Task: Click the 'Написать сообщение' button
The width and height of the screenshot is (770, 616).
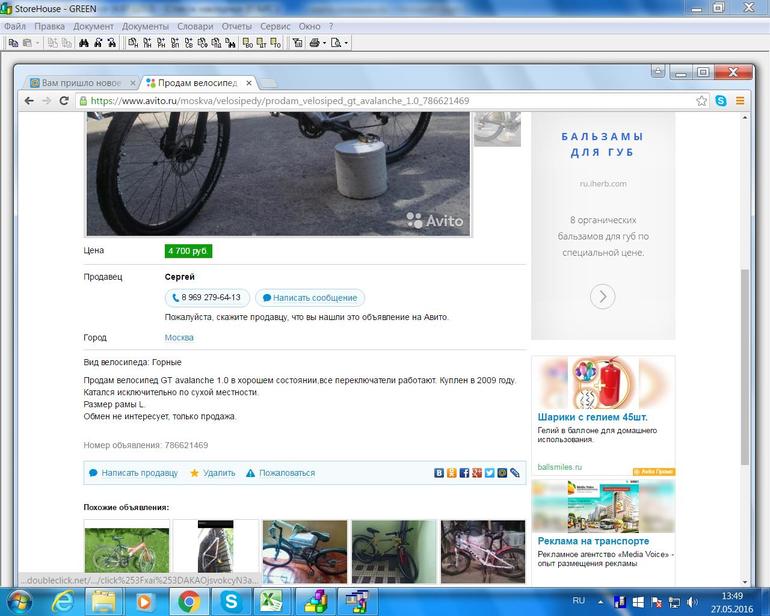Action: coord(309,298)
